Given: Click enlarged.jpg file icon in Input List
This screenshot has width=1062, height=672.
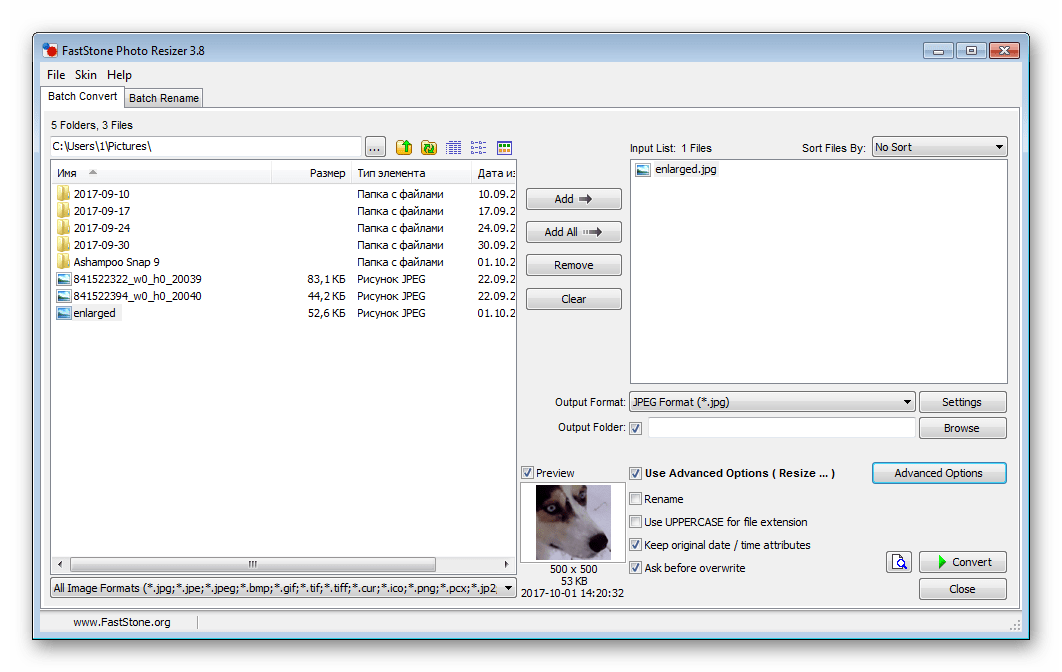Looking at the screenshot, I should coord(643,169).
